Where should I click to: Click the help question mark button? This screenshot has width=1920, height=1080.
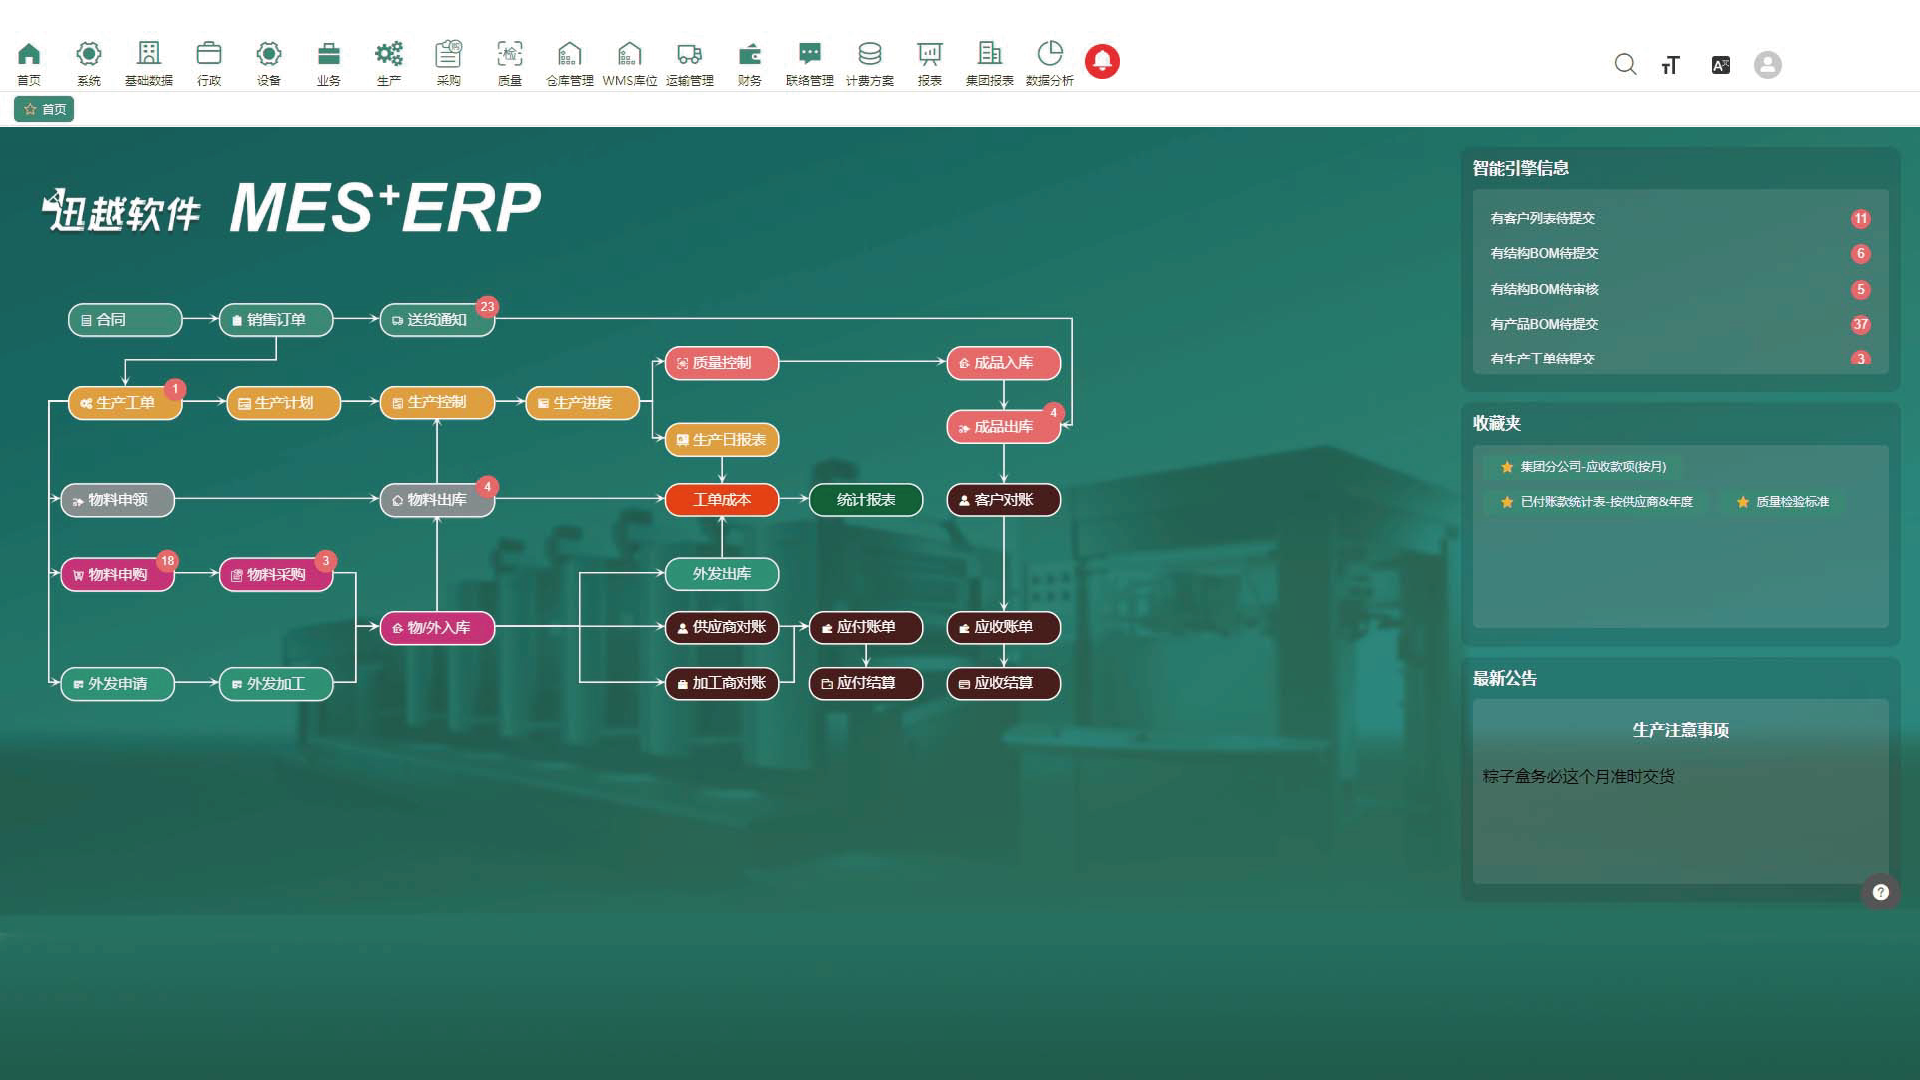(x=1880, y=892)
